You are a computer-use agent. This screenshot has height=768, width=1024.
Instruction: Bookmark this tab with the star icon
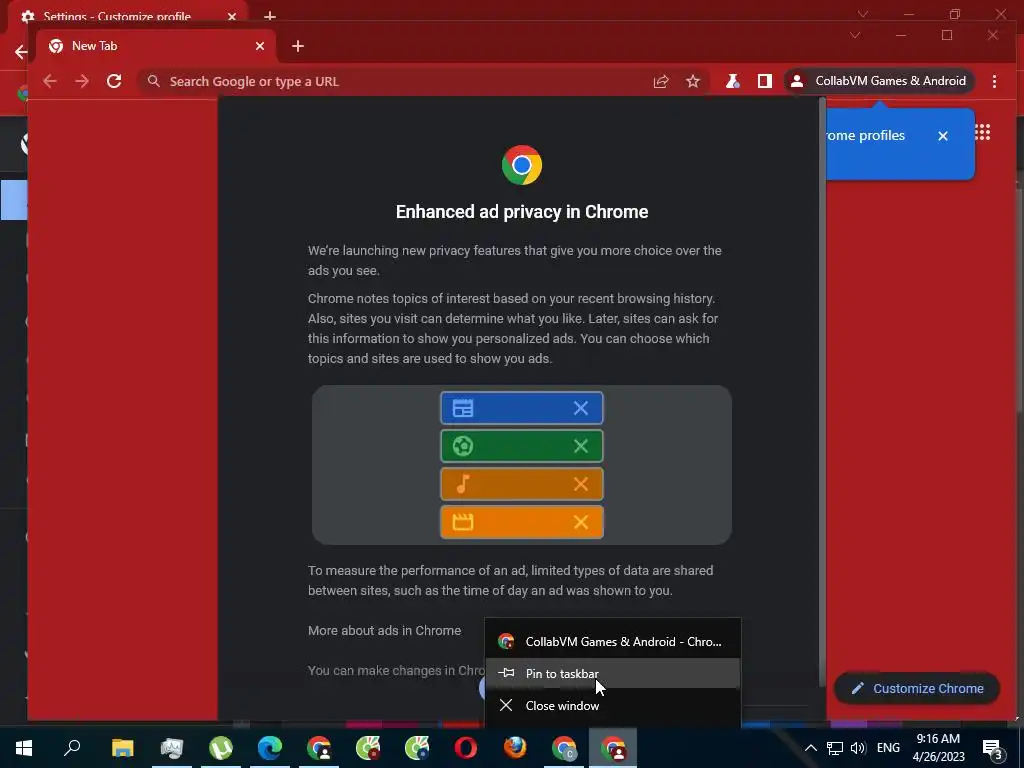[x=693, y=81]
